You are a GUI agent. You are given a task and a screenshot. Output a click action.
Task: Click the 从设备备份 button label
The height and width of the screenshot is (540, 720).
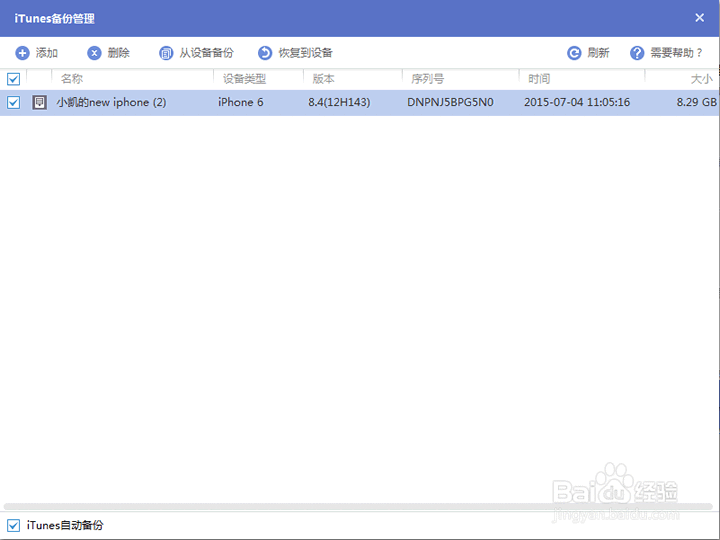pyautogui.click(x=206, y=53)
